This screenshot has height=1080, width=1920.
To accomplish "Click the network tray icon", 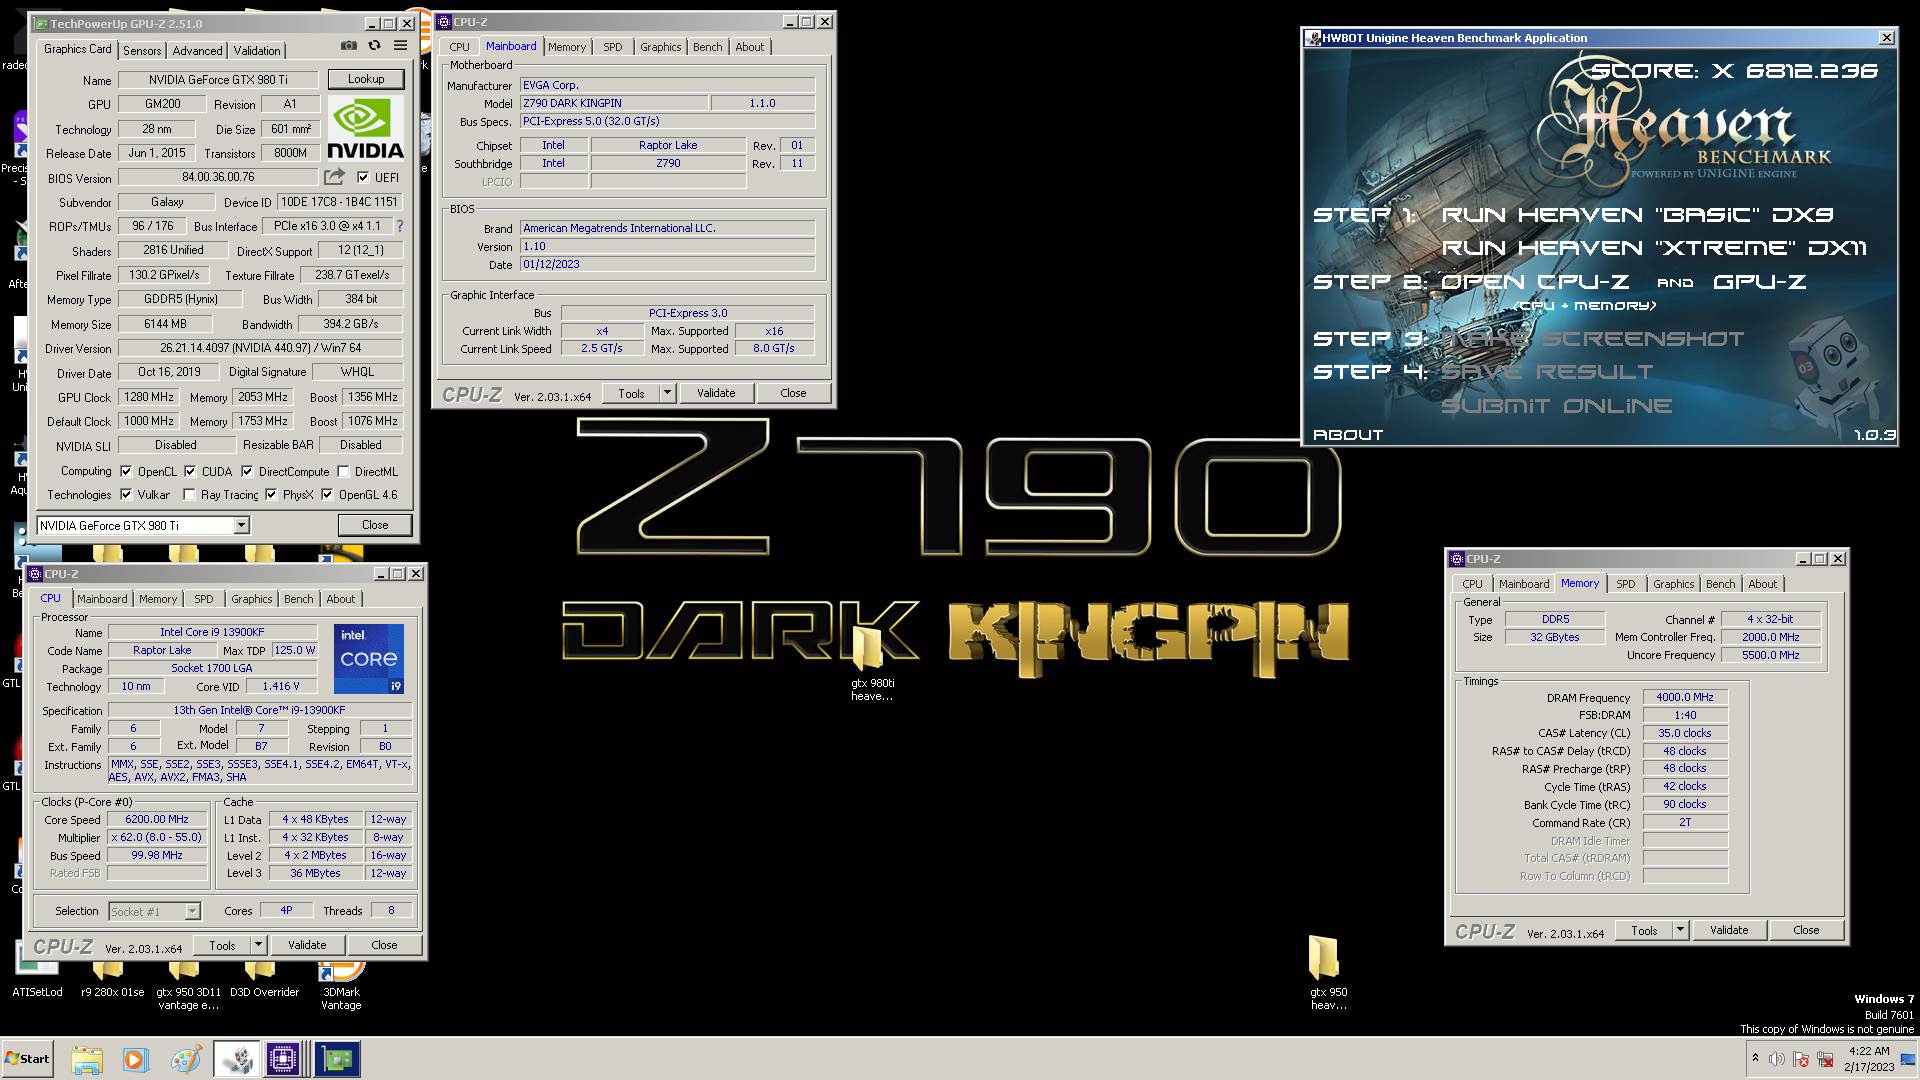I will [x=1825, y=1059].
